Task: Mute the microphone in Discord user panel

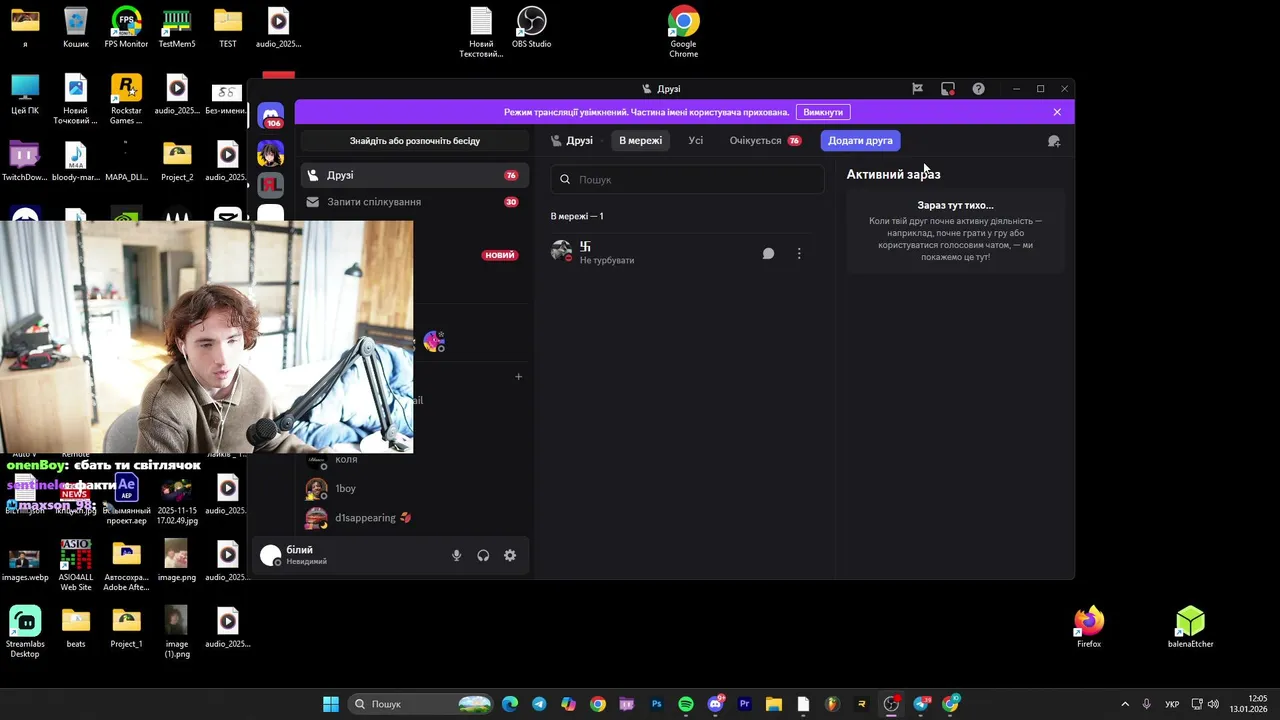Action: coord(457,556)
